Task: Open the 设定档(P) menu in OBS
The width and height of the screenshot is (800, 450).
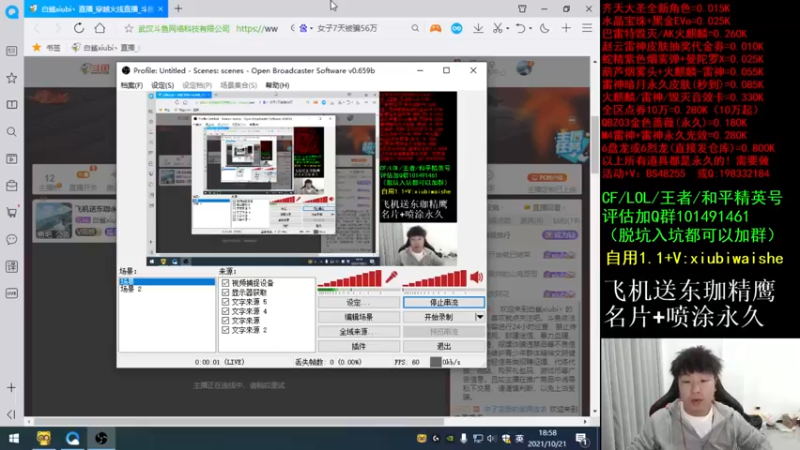Action: pyautogui.click(x=197, y=85)
